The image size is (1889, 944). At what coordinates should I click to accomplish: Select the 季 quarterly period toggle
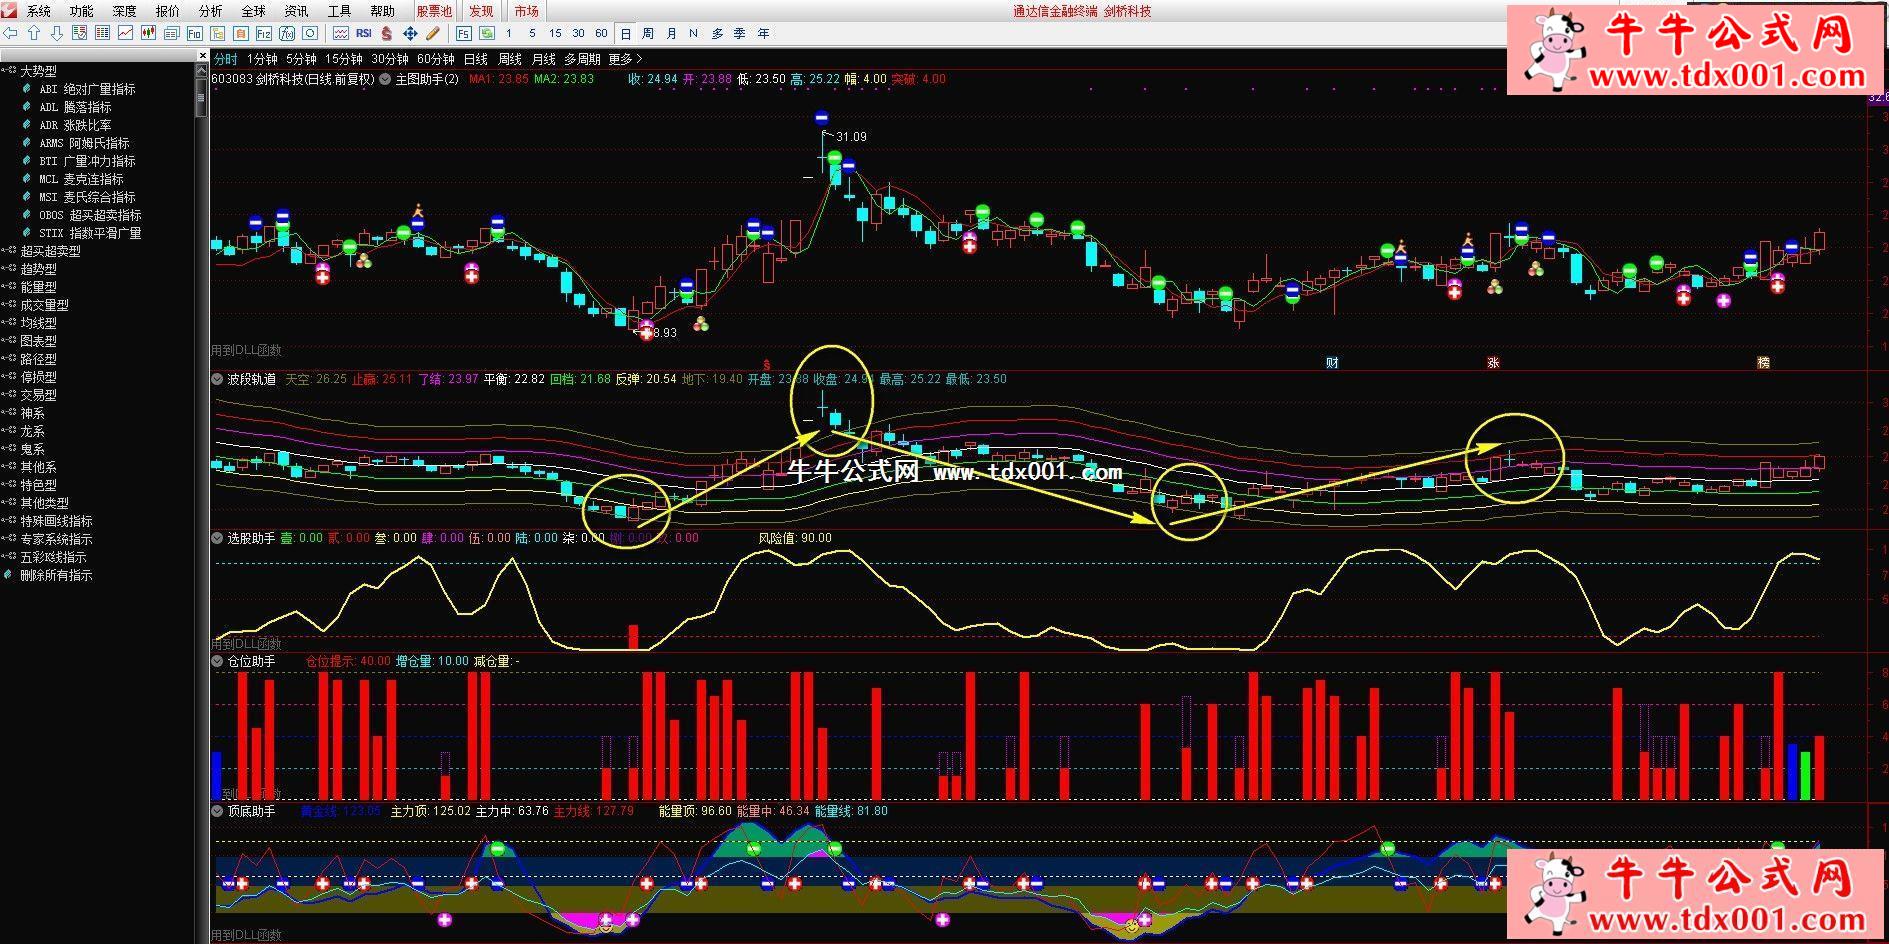pyautogui.click(x=739, y=33)
